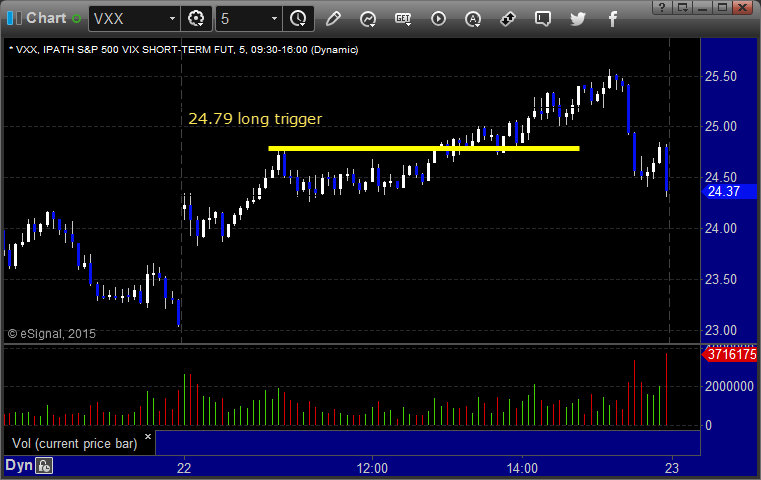This screenshot has width=761, height=480.
Task: Click the Dyn lock icon
Action: tap(44, 466)
